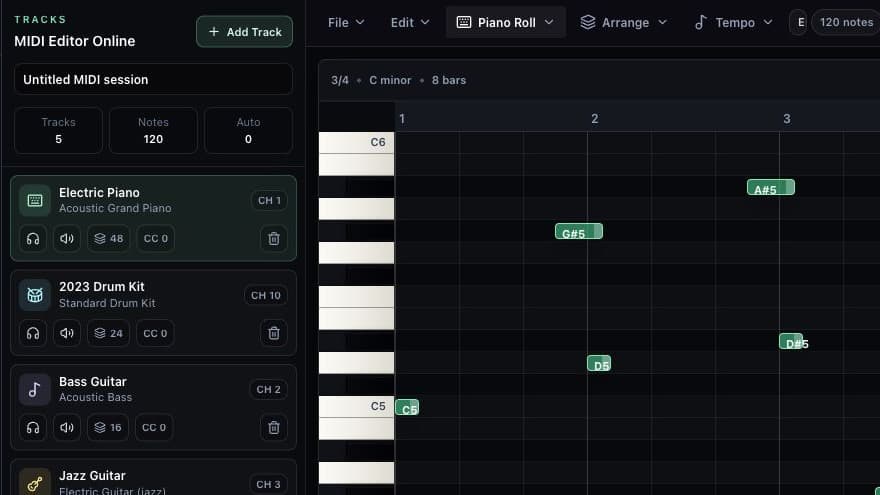Select the G#5 note in piano roll
This screenshot has height=495, width=880.
[x=579, y=231]
